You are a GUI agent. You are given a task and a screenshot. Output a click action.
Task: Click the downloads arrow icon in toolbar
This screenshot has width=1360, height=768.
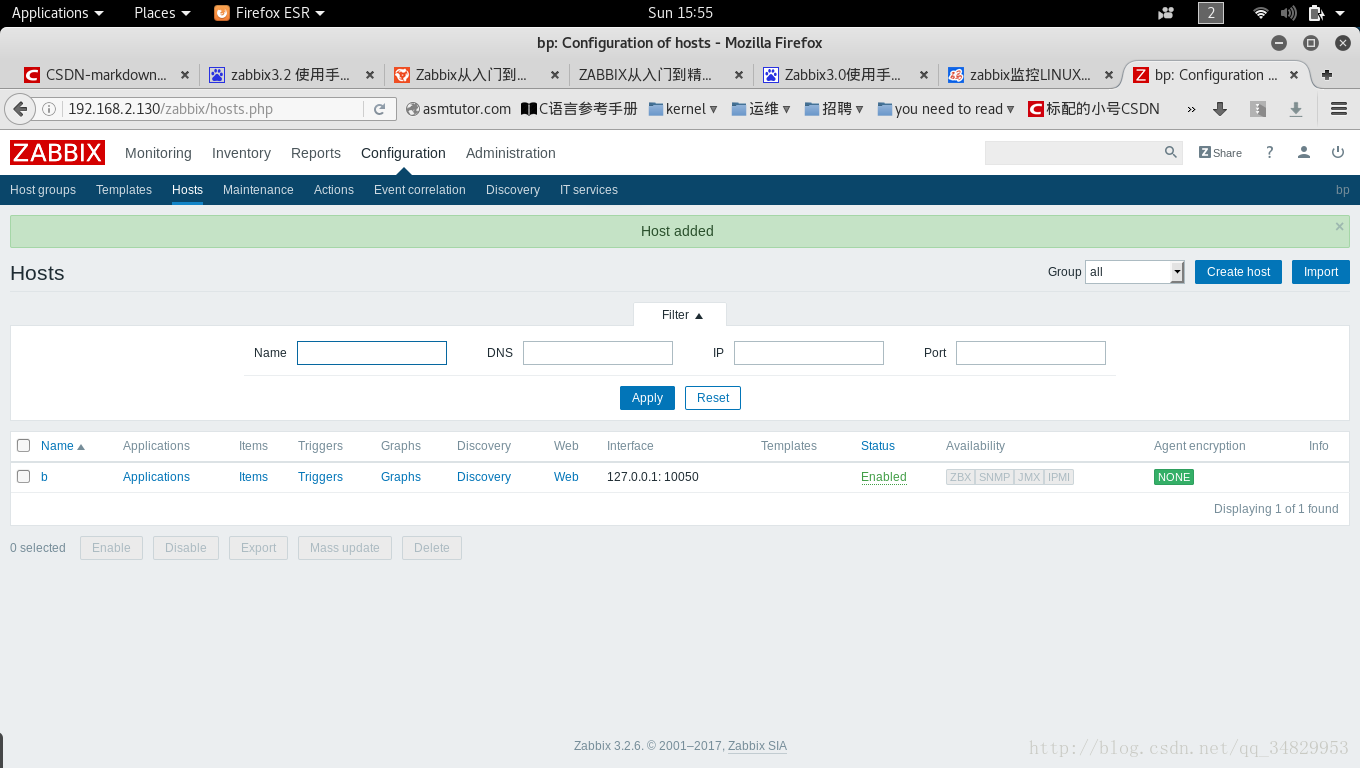(x=1220, y=109)
